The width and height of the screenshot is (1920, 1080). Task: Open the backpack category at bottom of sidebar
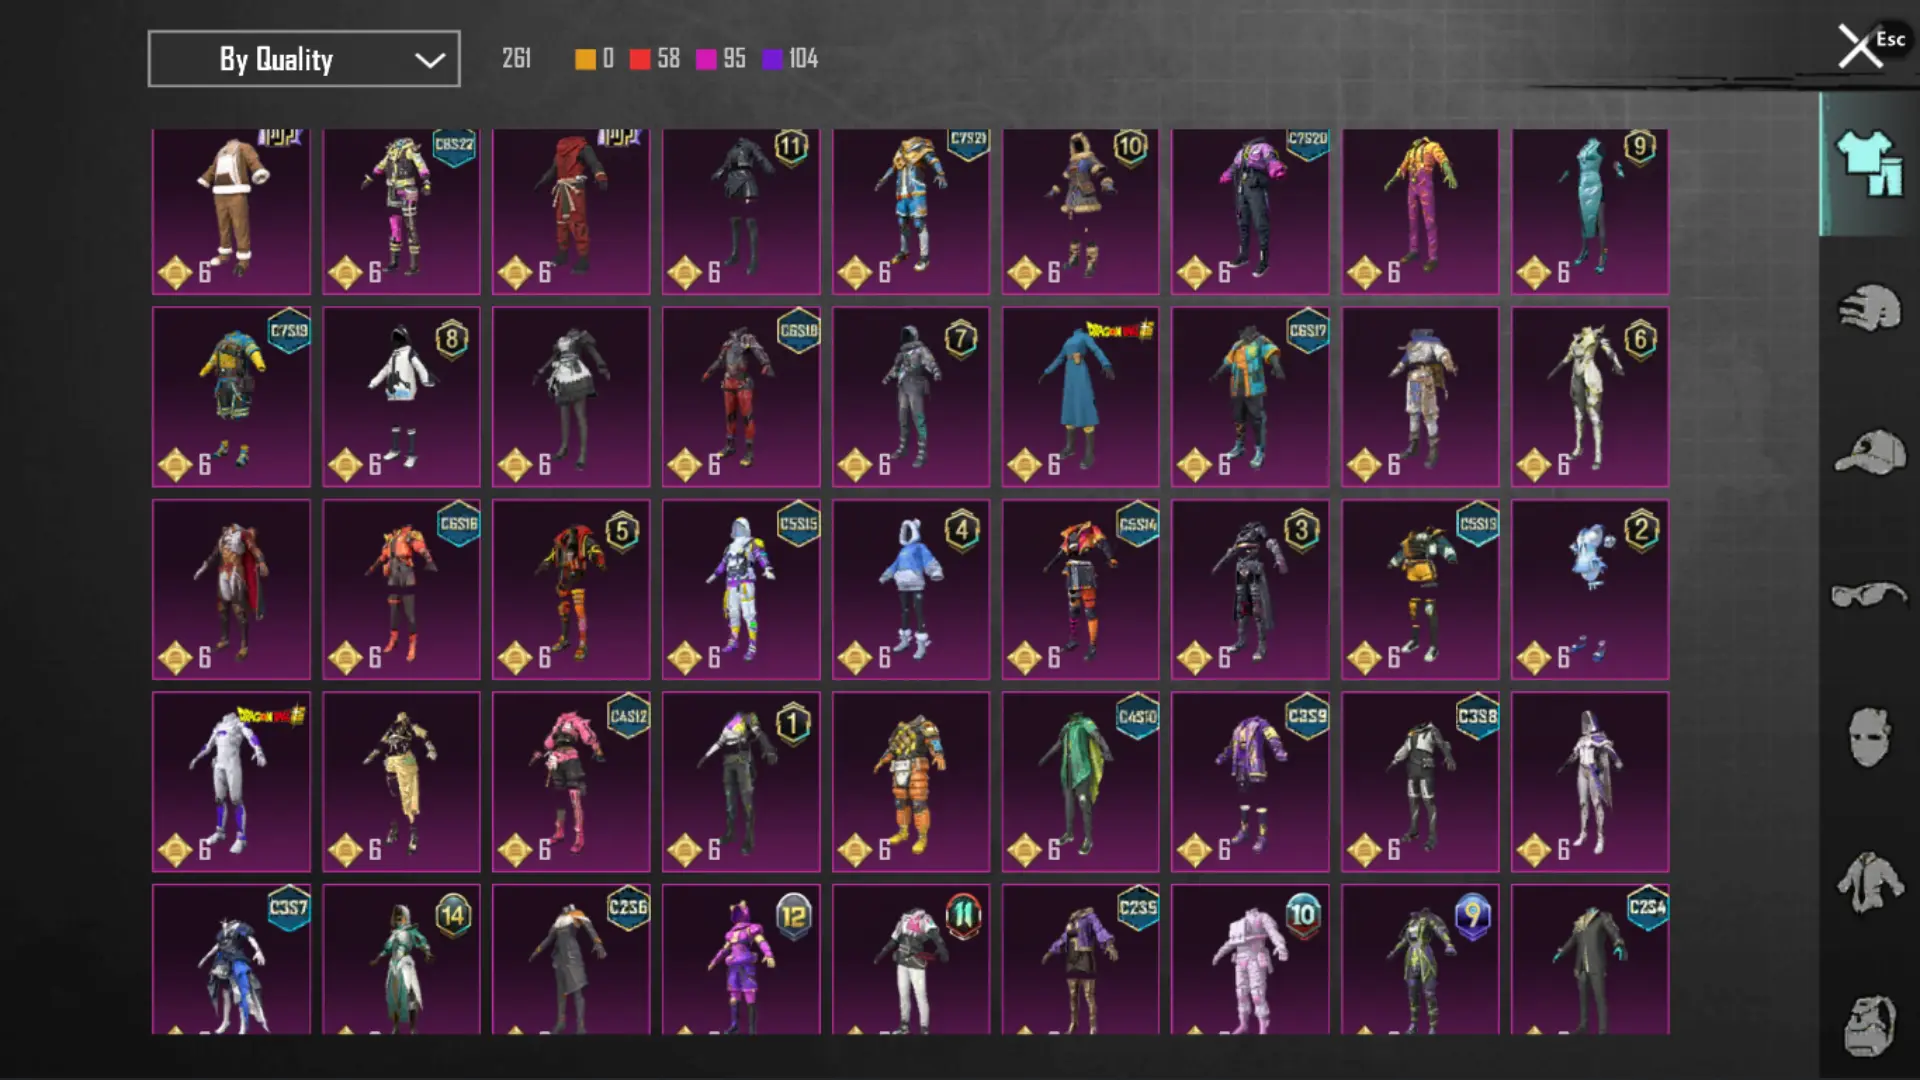[1868, 1025]
